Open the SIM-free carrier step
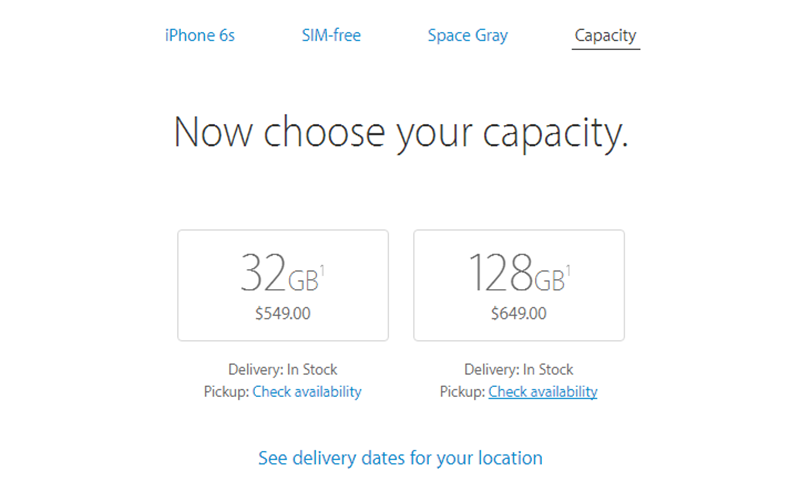 click(331, 36)
